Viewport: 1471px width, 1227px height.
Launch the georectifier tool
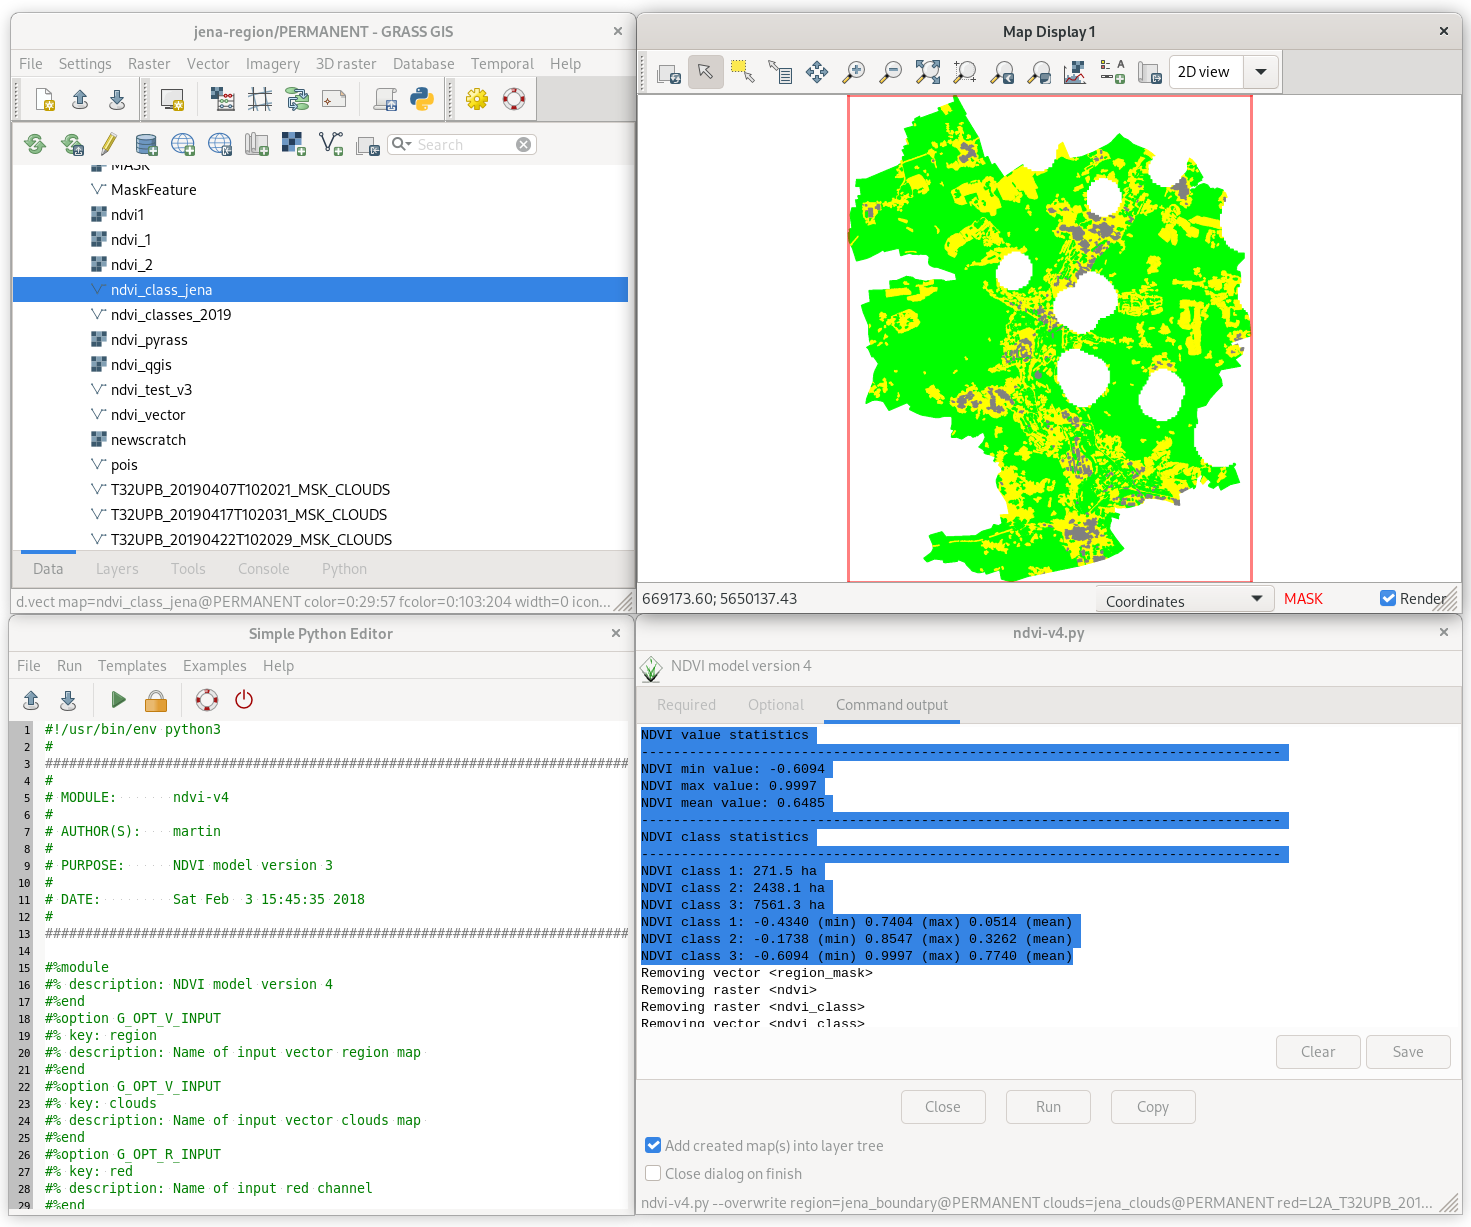point(260,99)
